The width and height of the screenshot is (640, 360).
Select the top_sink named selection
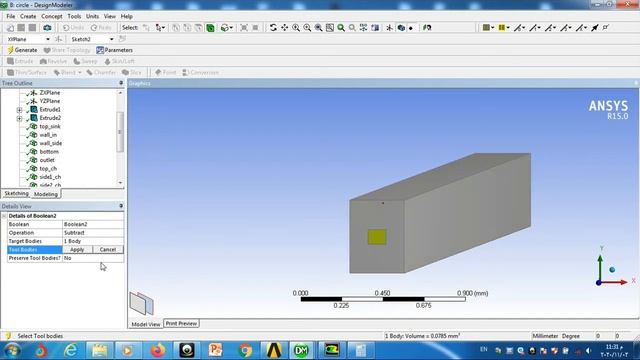(x=50, y=127)
